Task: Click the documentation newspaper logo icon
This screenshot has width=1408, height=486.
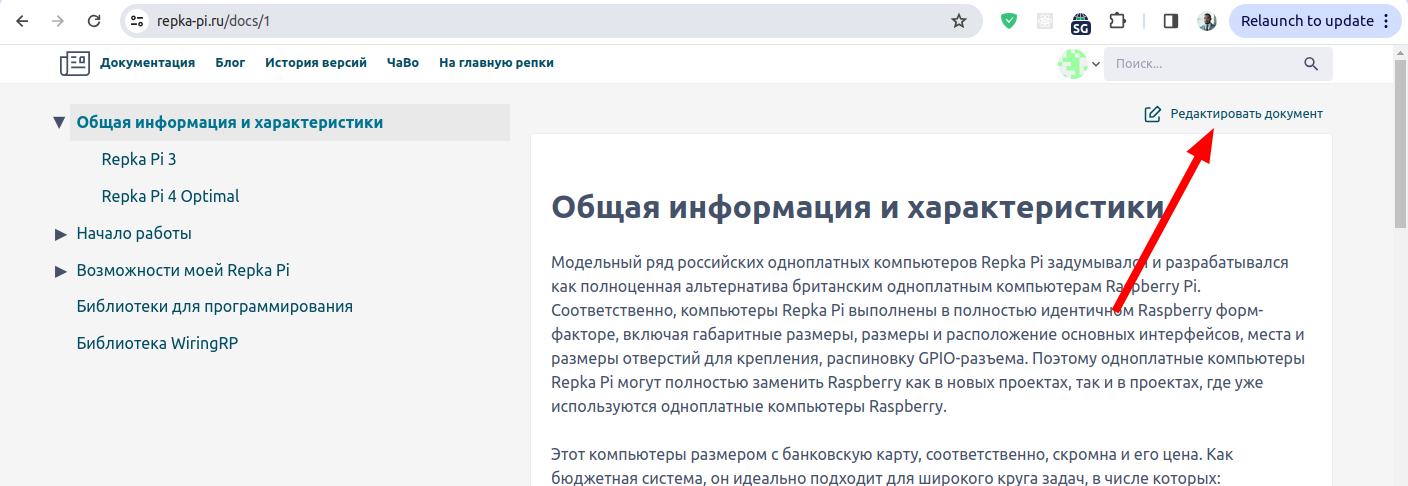Action: click(x=74, y=63)
